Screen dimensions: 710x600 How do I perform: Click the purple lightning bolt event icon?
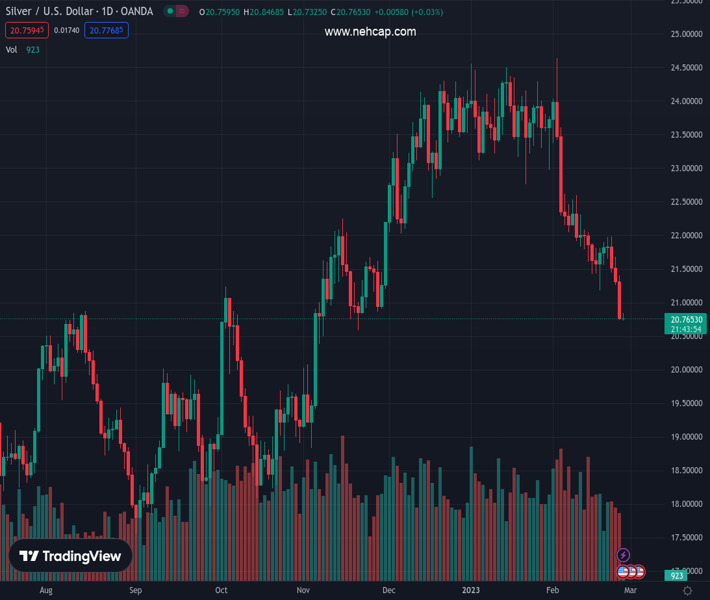pos(623,555)
